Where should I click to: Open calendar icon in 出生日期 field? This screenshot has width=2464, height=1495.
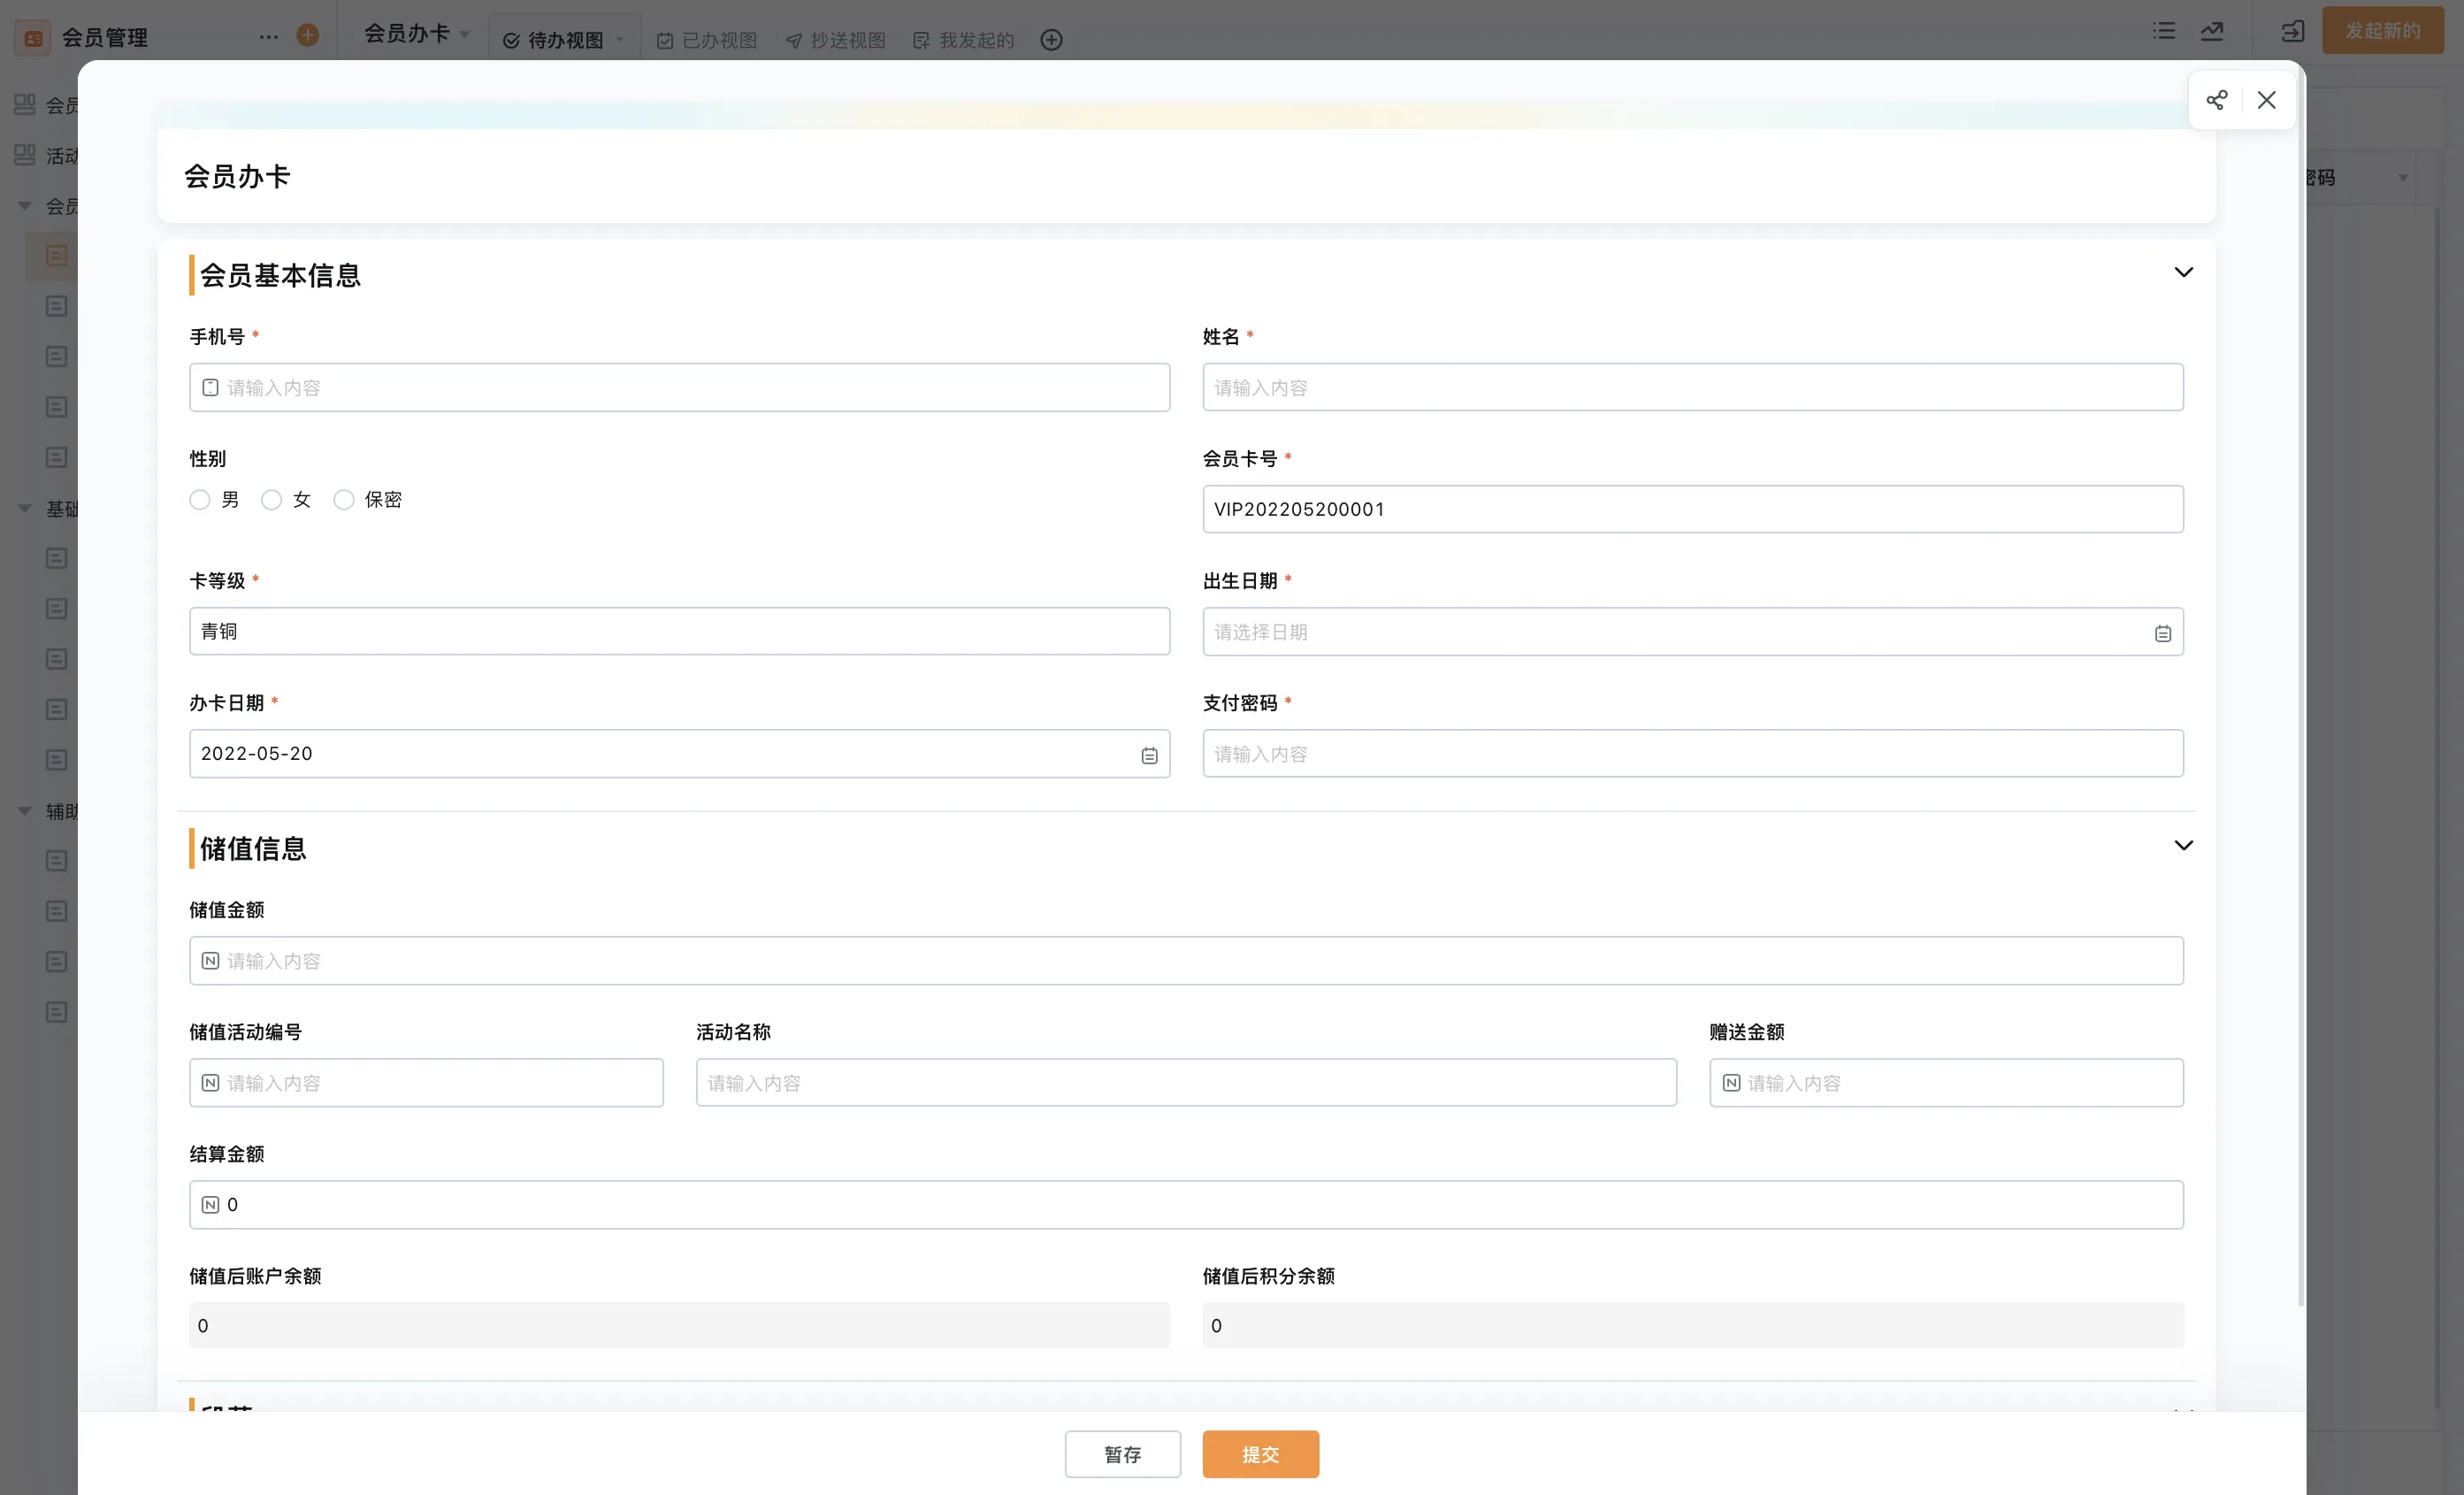pyautogui.click(x=2162, y=633)
